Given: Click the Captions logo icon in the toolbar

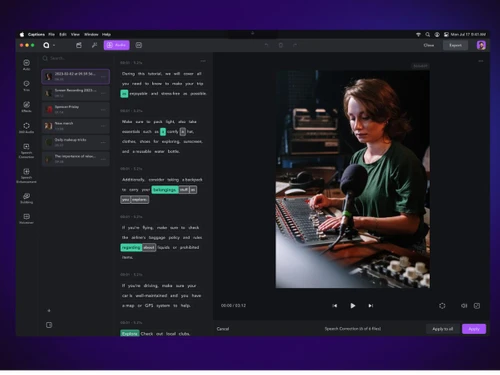Looking at the screenshot, I should [46, 45].
